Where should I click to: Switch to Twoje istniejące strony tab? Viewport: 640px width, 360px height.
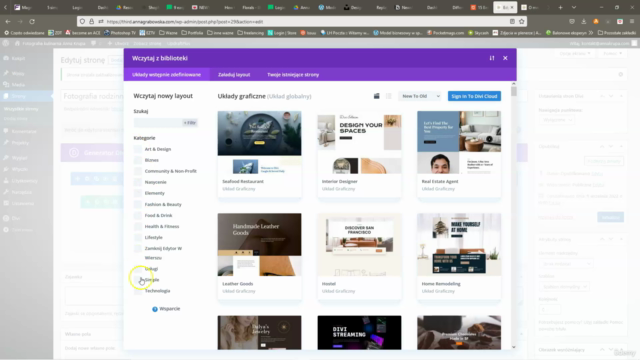click(293, 75)
